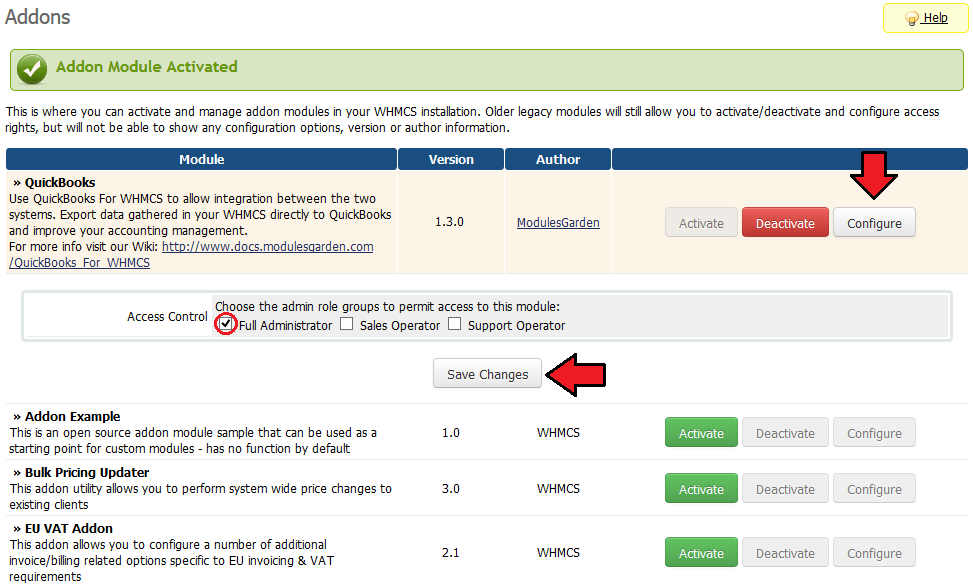
Task: Select the EU VAT Addon title
Action: point(69,528)
